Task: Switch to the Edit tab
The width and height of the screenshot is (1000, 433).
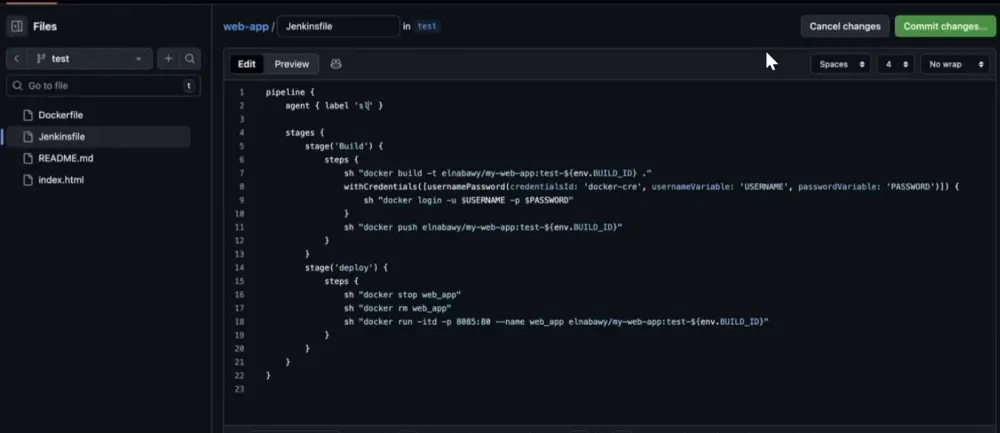Action: tap(247, 64)
